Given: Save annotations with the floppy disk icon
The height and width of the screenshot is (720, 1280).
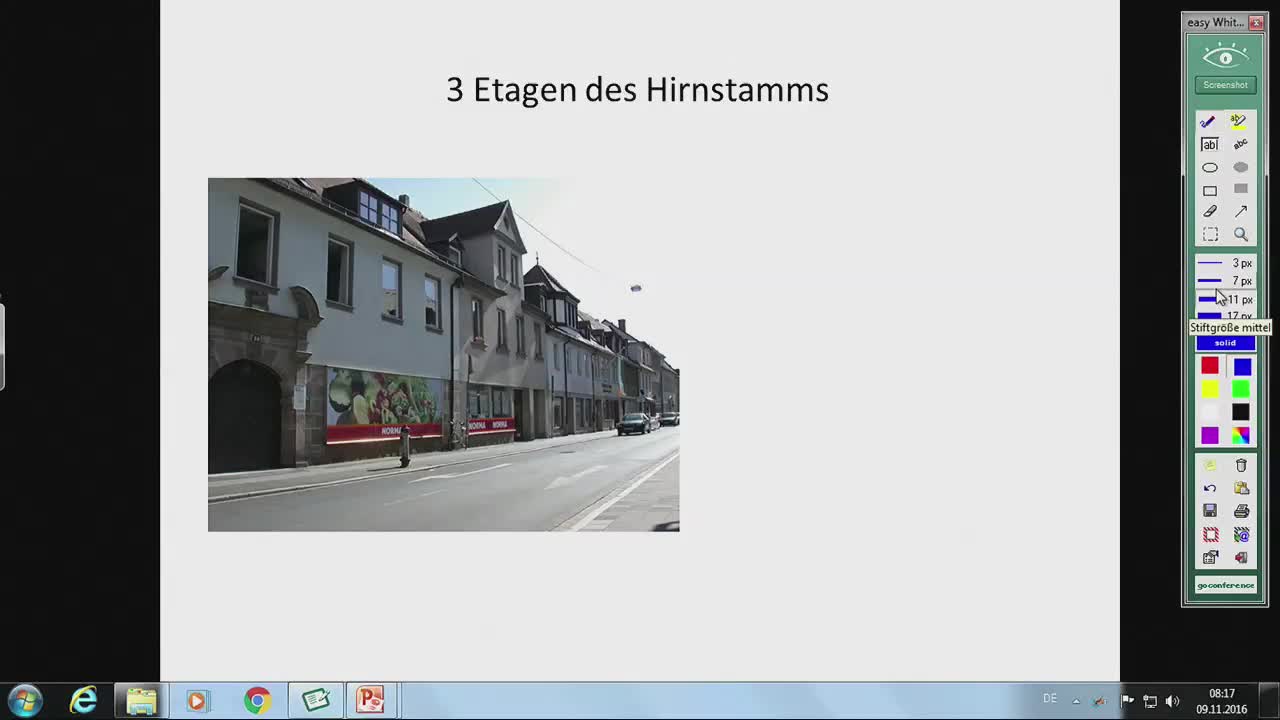Looking at the screenshot, I should (x=1209, y=510).
